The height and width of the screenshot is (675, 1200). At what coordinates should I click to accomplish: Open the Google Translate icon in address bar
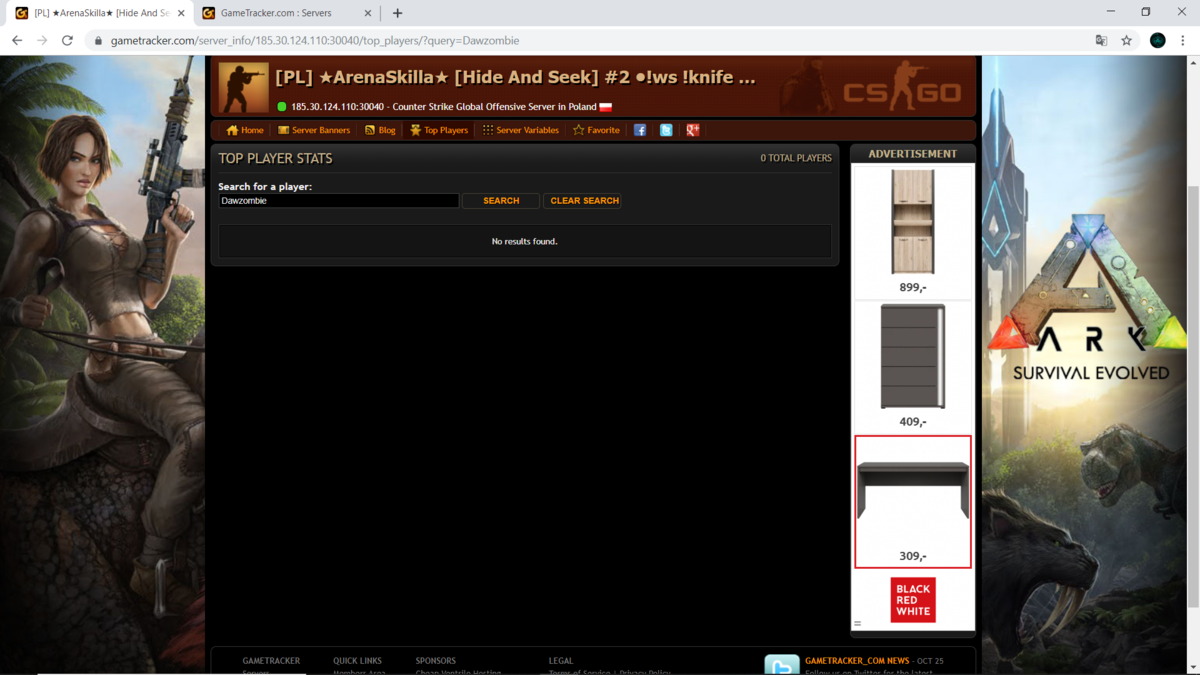pyautogui.click(x=1101, y=41)
